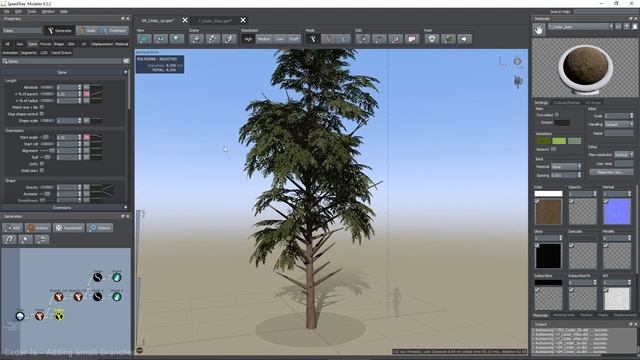Set resolution to Medium

264,39
